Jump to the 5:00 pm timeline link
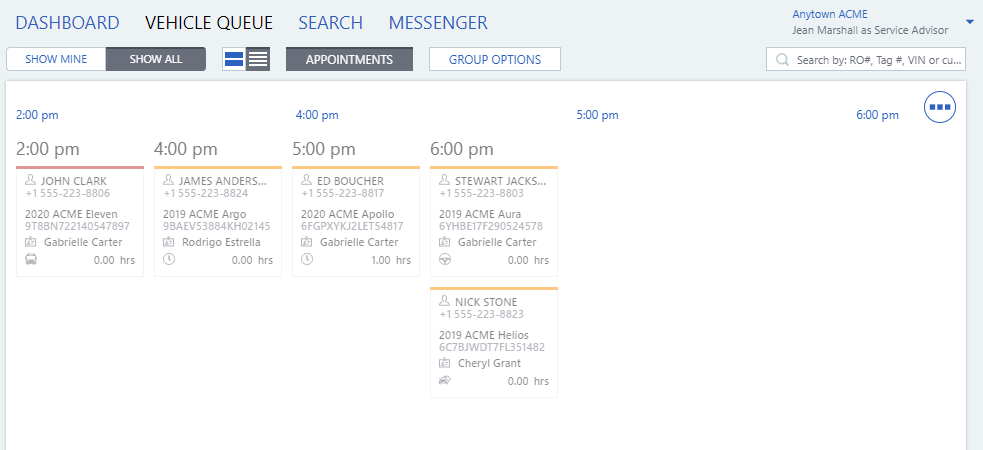This screenshot has width=983, height=450. [598, 115]
